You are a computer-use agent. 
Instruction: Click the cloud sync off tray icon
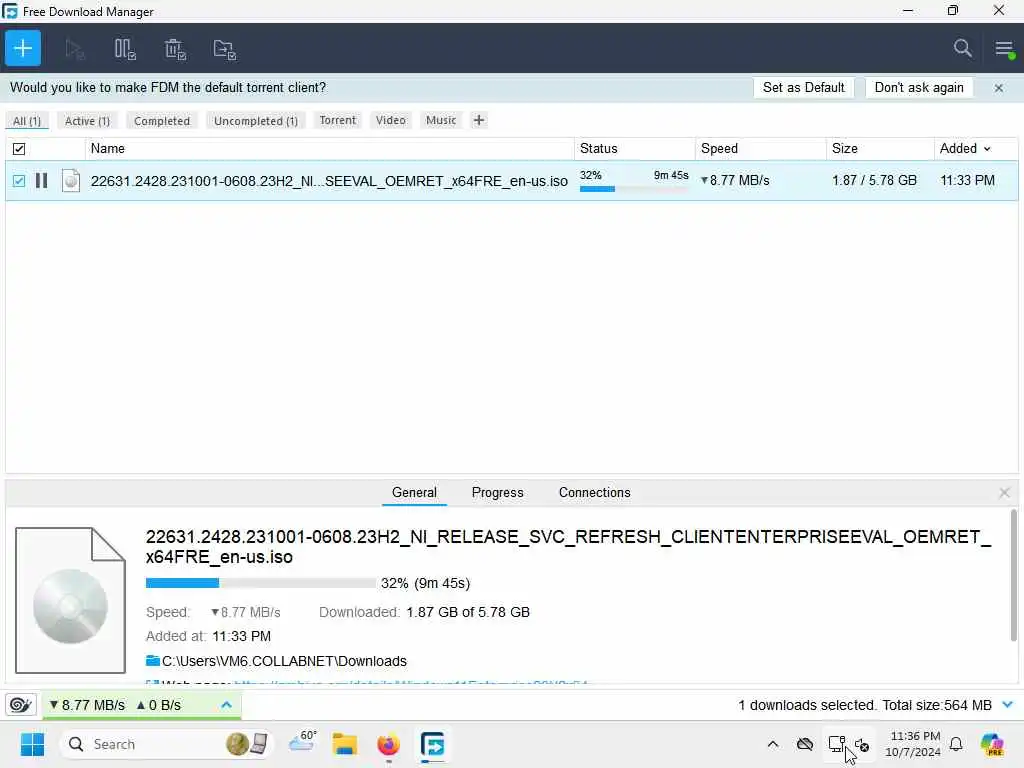tap(805, 744)
